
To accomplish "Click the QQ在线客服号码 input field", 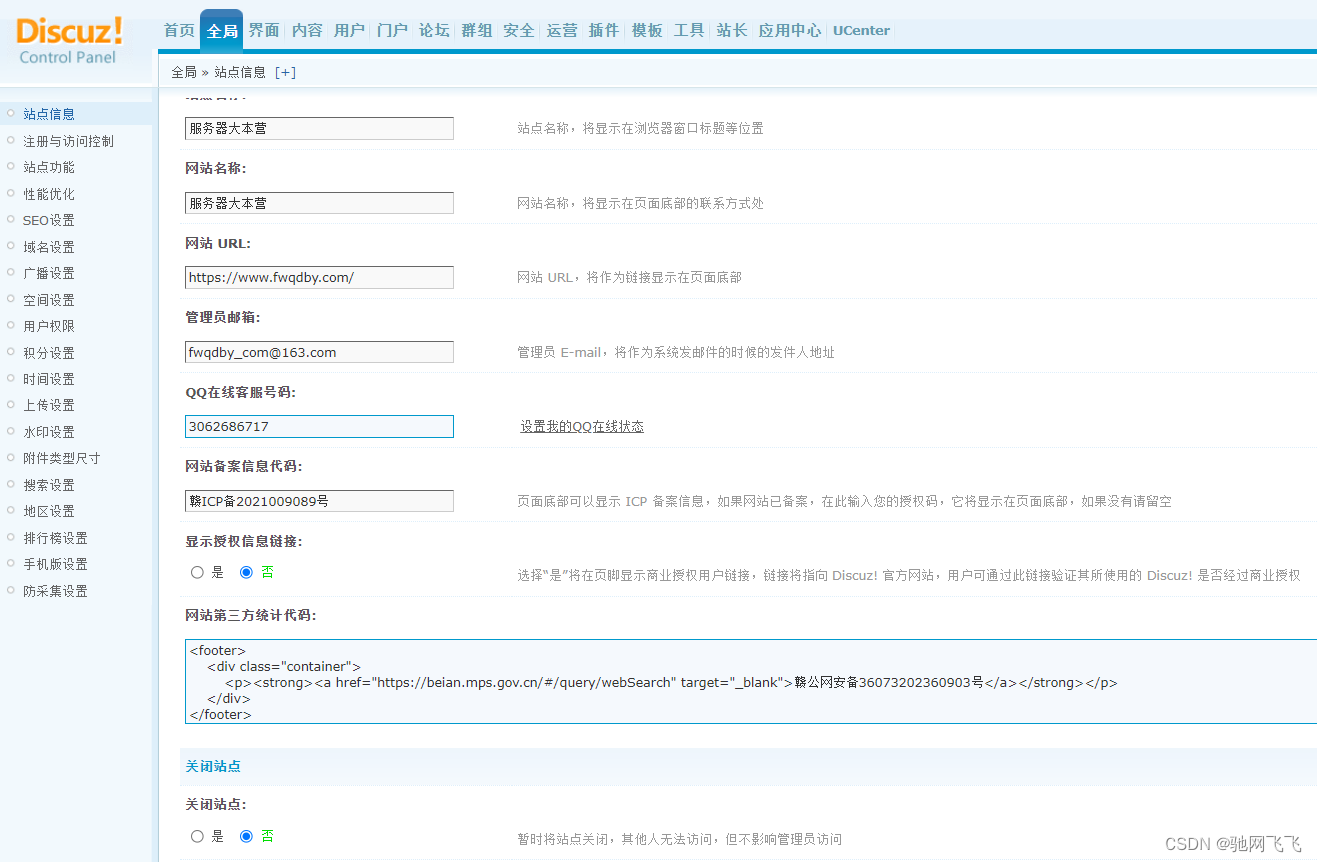I will pos(319,426).
